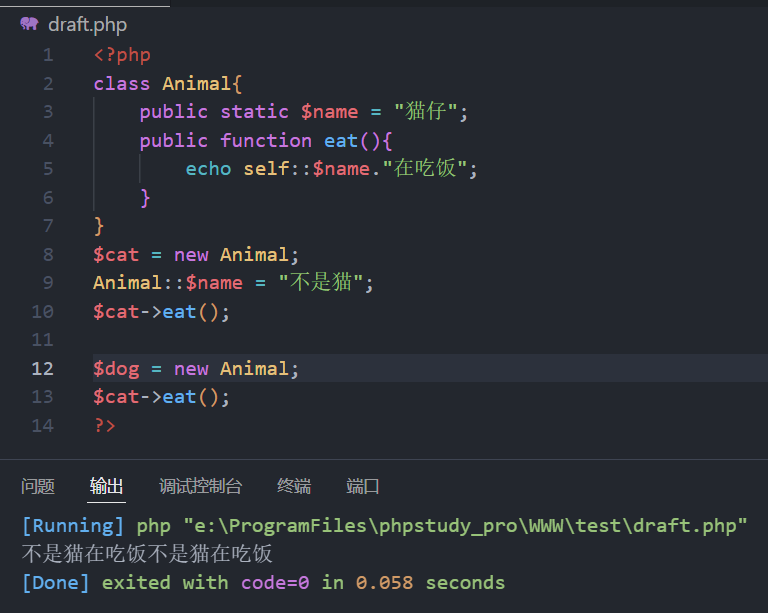The height and width of the screenshot is (613, 768).
Task: Click the "不是猫" string on line 9
Action: click(x=320, y=283)
